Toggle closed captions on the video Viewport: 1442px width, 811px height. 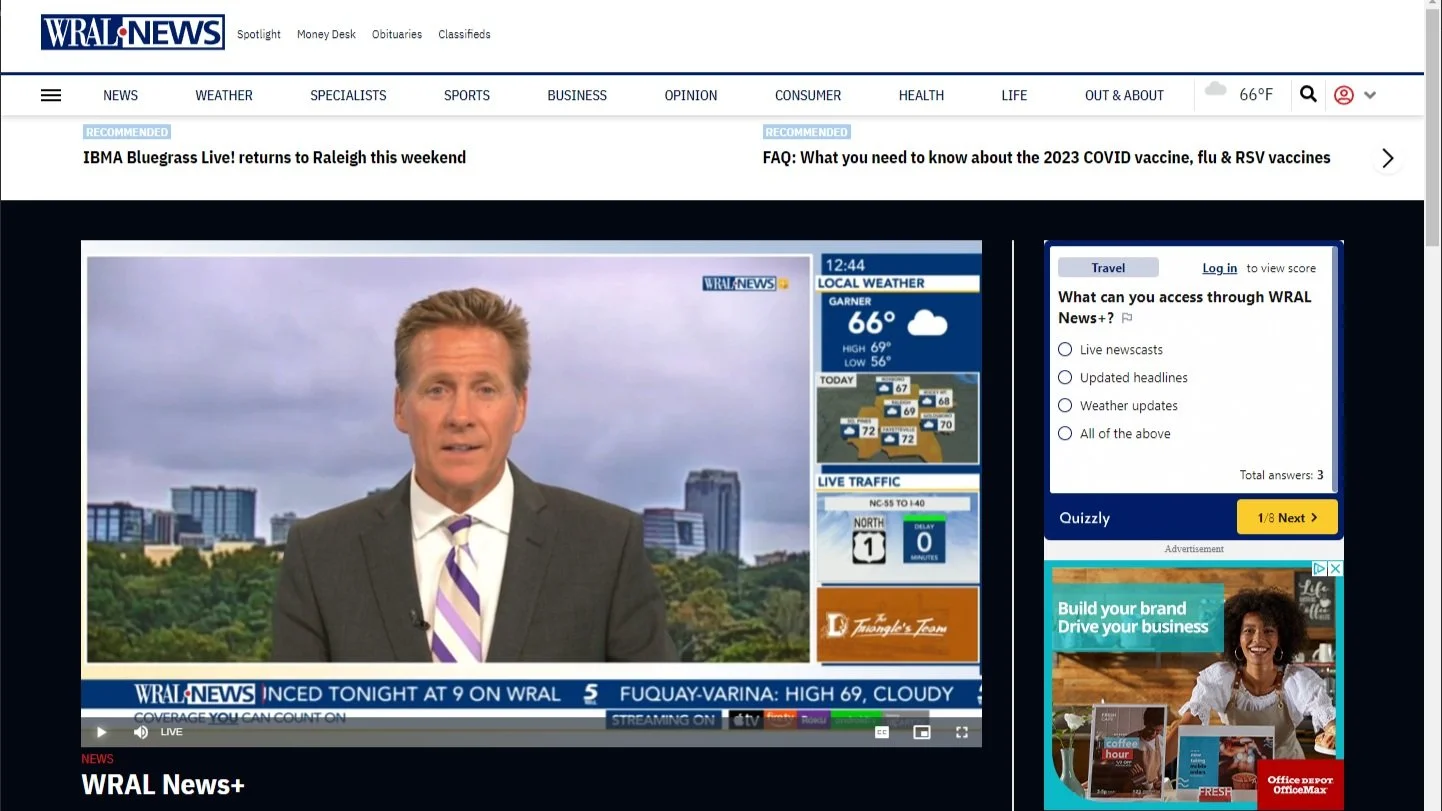pyautogui.click(x=882, y=732)
